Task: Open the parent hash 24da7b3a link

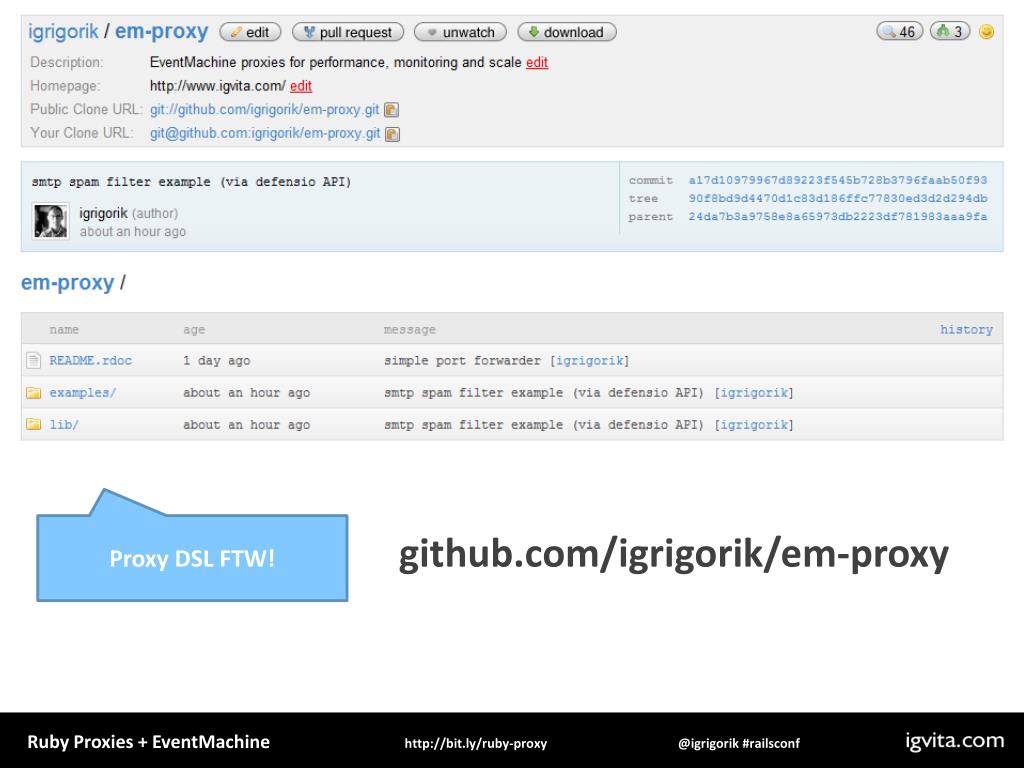Action: [x=838, y=216]
